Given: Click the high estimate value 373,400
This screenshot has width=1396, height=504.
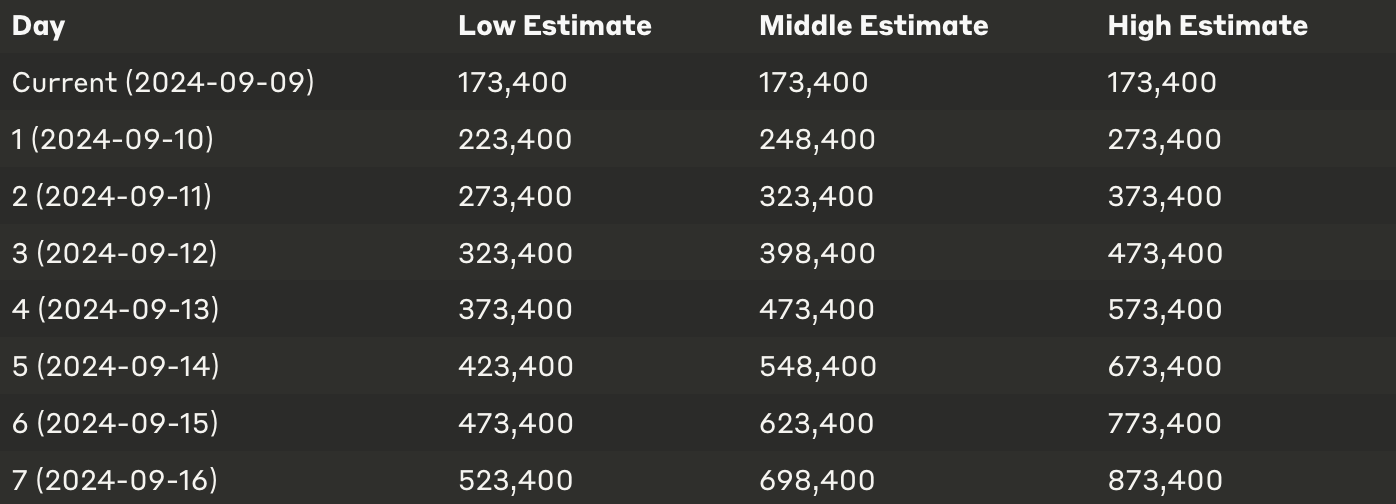Looking at the screenshot, I should pos(1165,196).
